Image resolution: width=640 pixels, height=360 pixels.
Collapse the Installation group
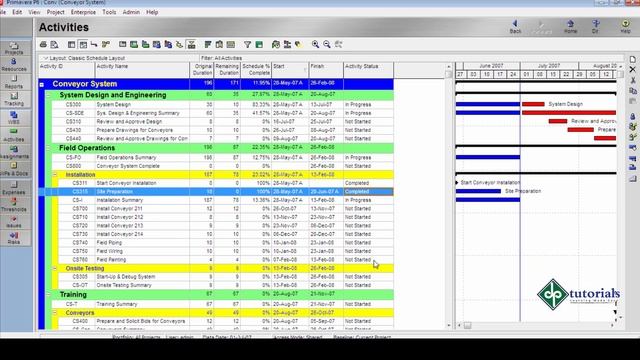point(55,175)
